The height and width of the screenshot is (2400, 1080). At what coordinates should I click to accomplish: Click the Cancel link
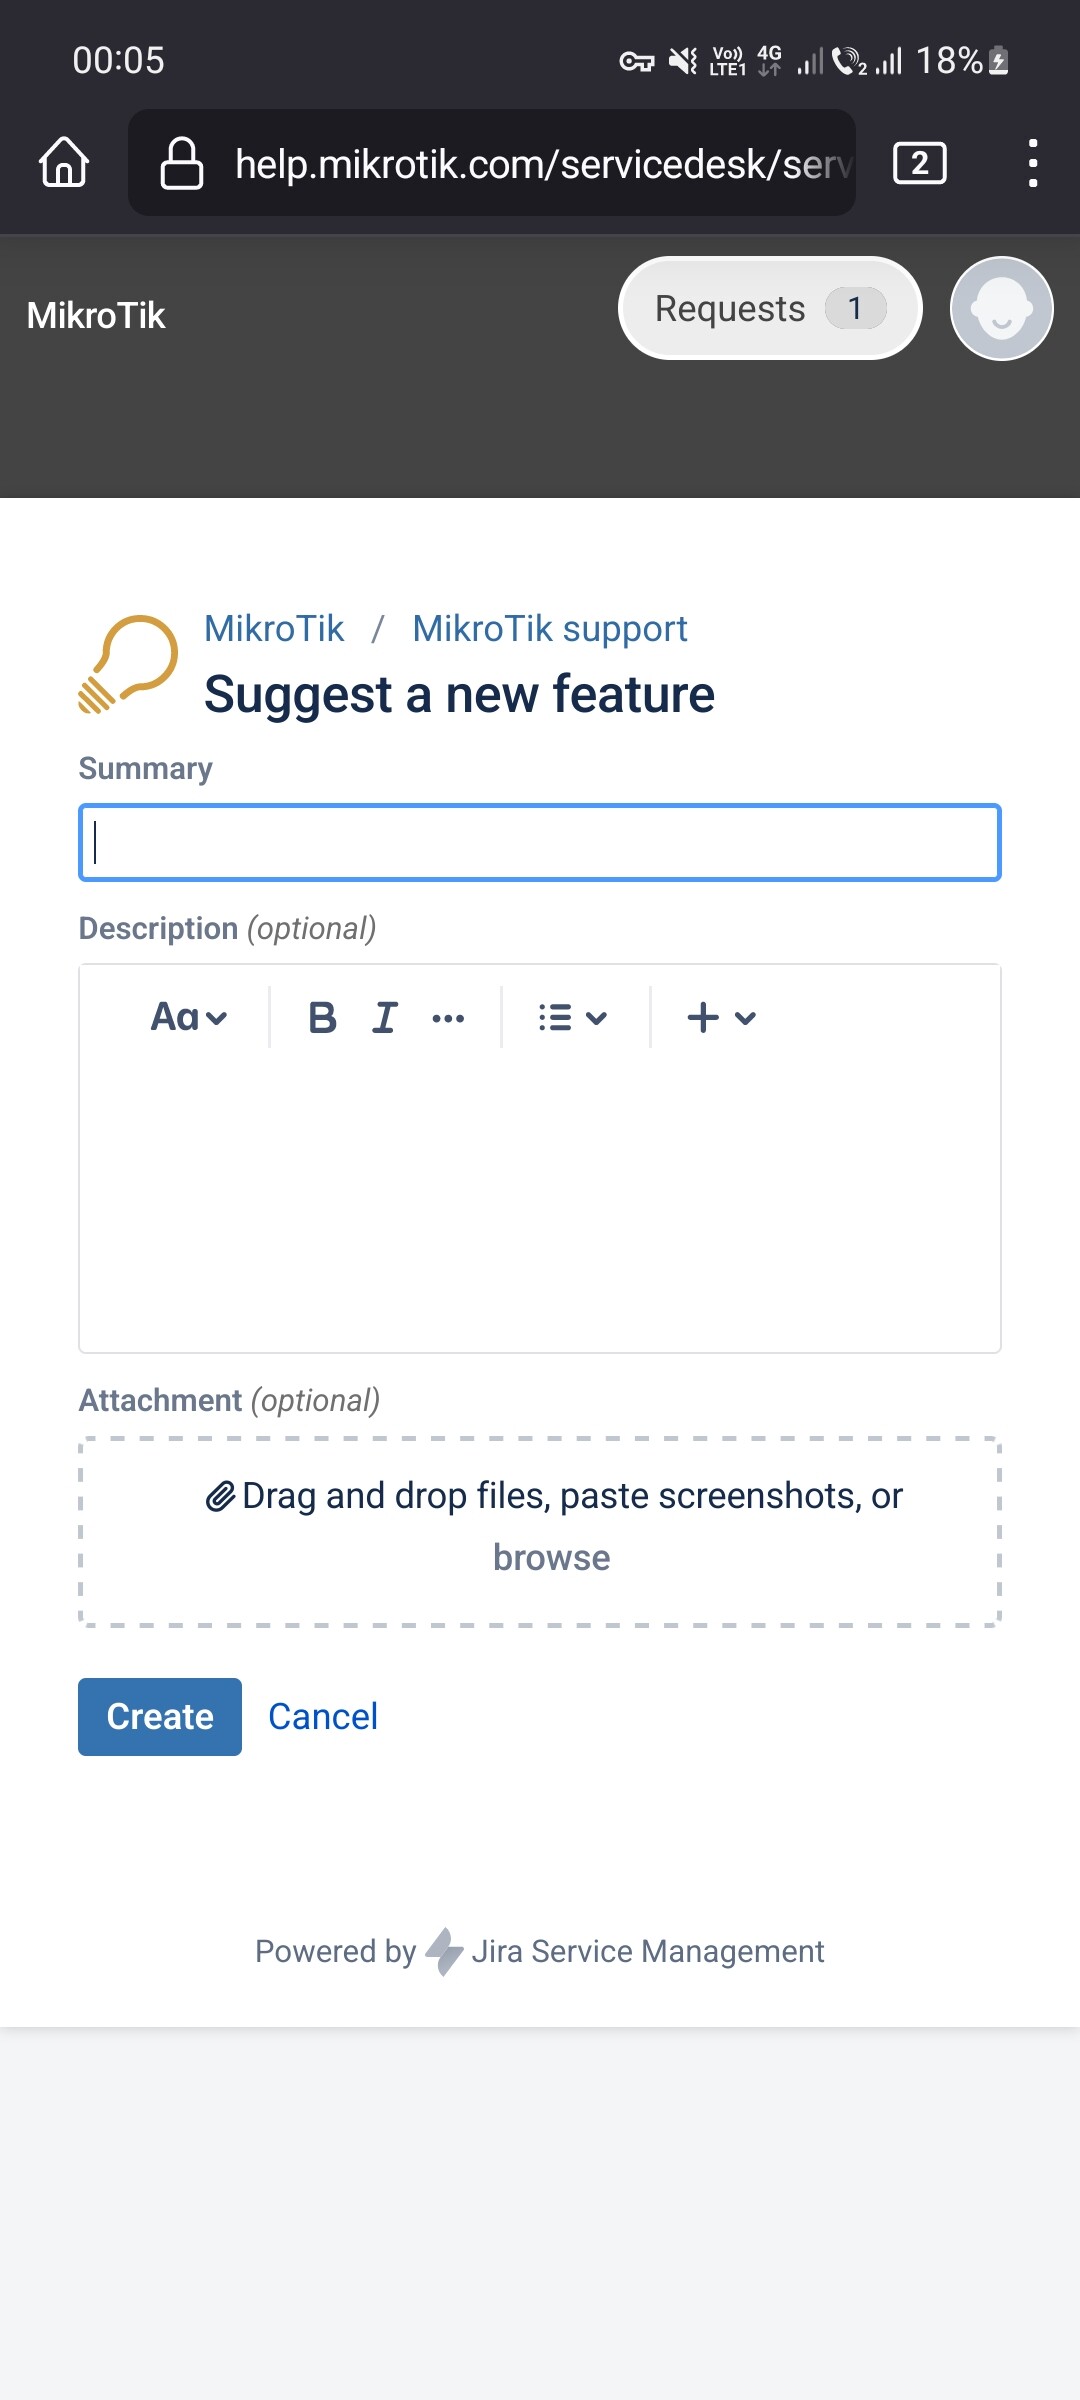click(x=323, y=1717)
